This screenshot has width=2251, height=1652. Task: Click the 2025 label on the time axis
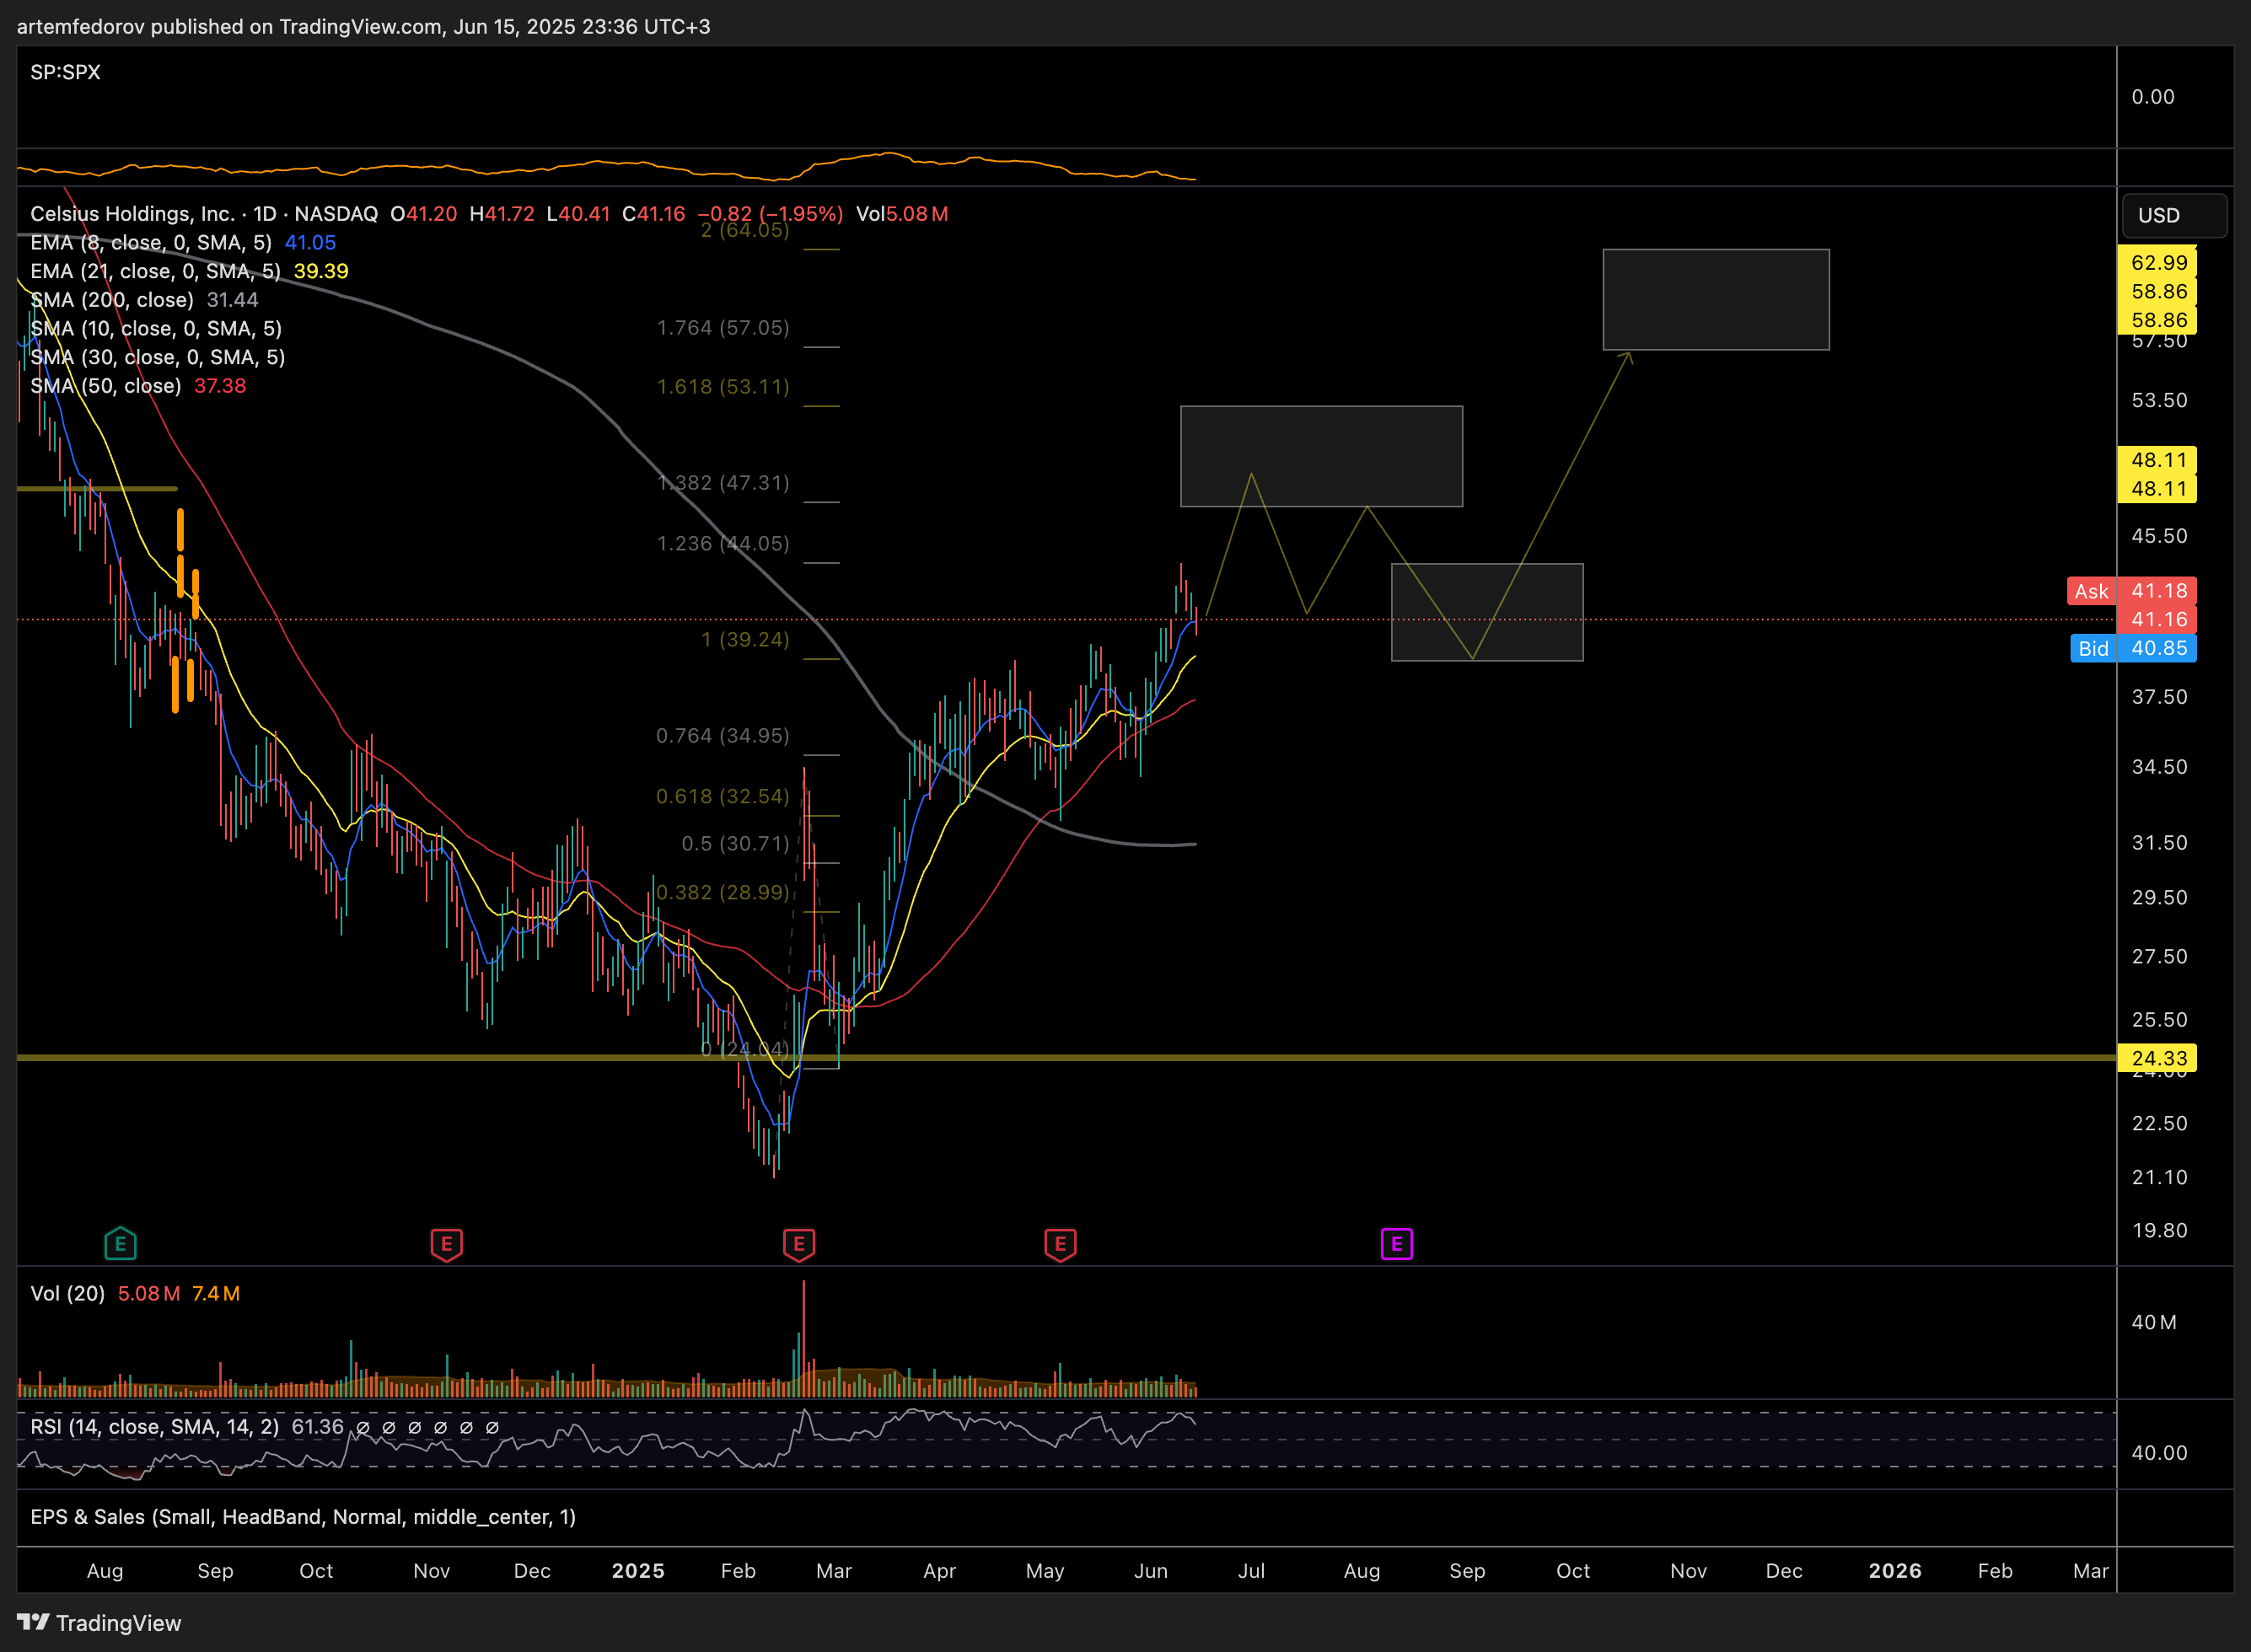pos(638,1570)
